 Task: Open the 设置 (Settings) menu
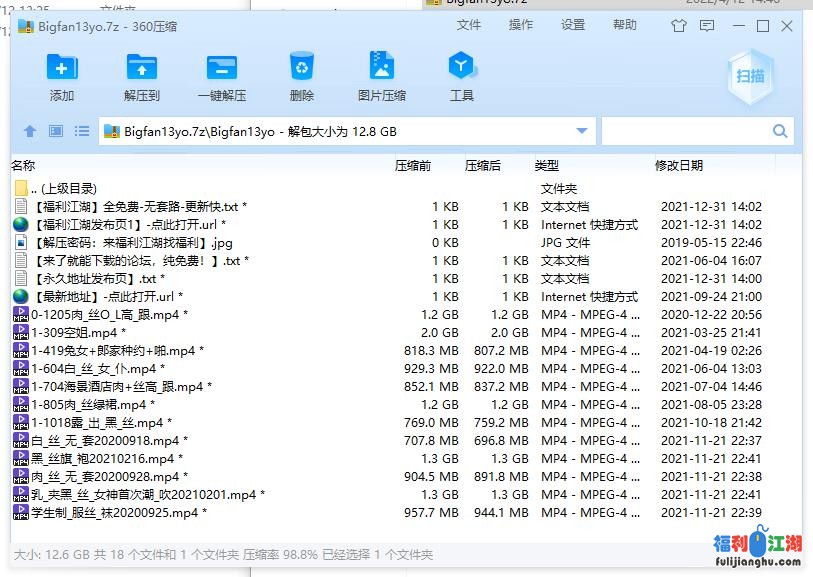pos(573,25)
